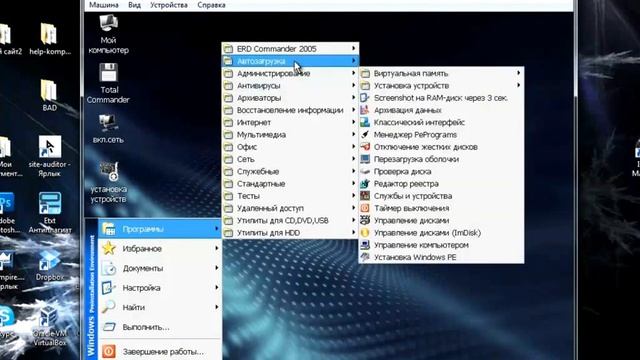
Task: Open Настройка in the start menu
Action: [x=160, y=288]
